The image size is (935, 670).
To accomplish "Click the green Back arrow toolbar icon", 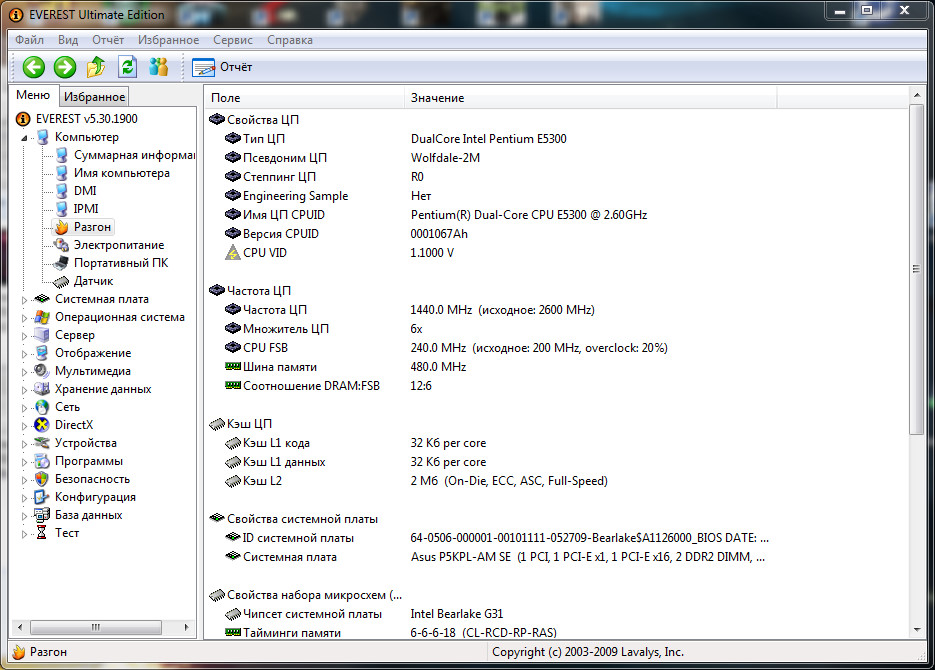I will pyautogui.click(x=34, y=67).
